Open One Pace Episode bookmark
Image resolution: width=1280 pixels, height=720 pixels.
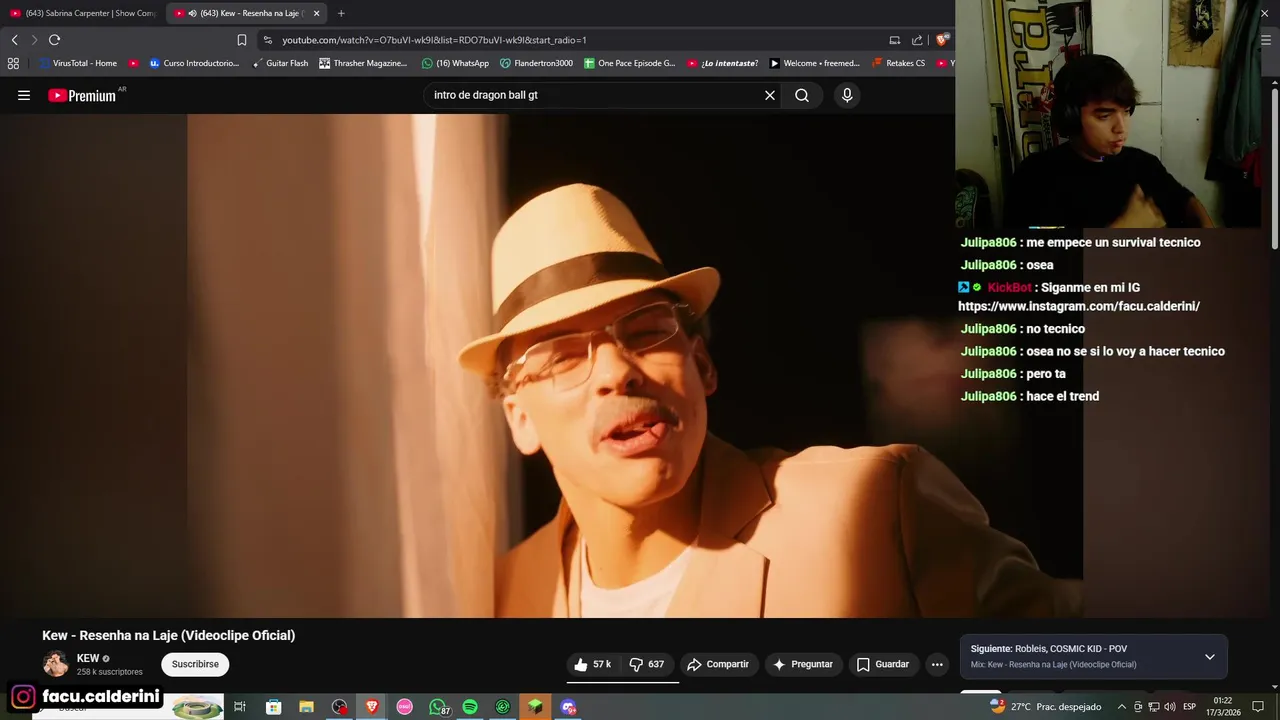[629, 63]
